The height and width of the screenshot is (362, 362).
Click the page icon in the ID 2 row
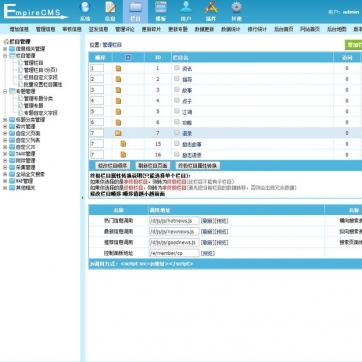pos(118,79)
